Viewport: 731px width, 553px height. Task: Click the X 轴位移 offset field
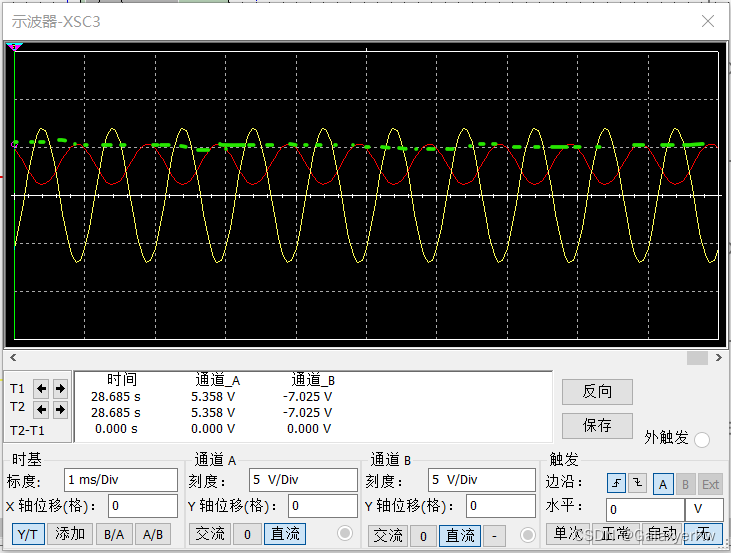tap(143, 506)
